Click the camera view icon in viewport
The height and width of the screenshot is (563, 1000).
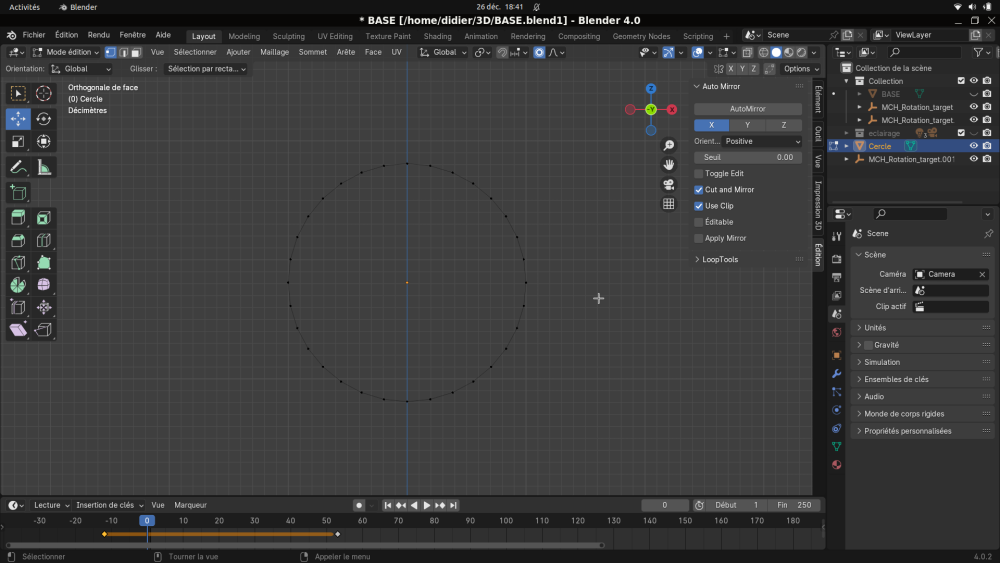[x=668, y=184]
